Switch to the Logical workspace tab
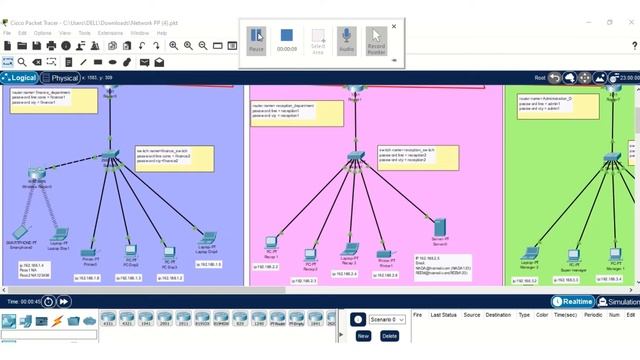Screen dimensions: 640x360 pyautogui.click(x=19, y=78)
